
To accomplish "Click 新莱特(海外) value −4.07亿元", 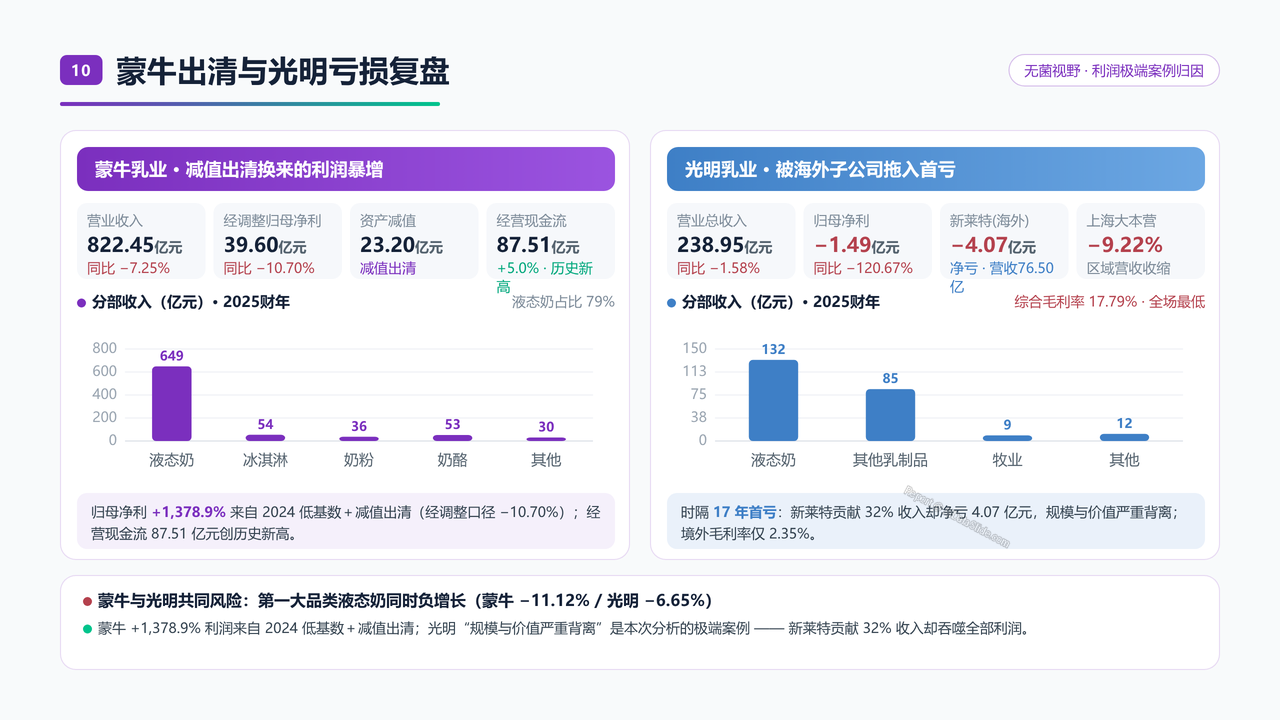I will point(993,246).
